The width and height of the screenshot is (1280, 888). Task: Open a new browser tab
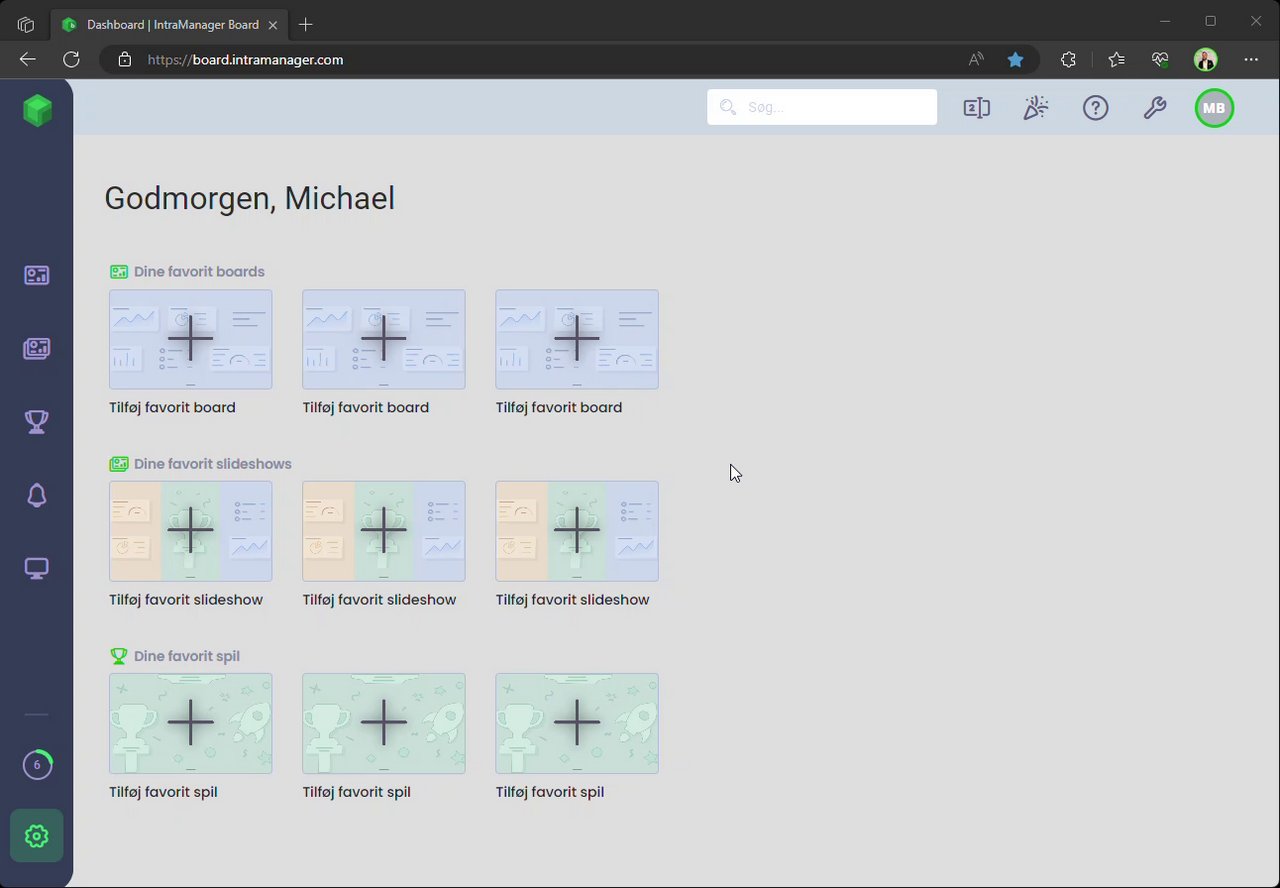point(306,24)
